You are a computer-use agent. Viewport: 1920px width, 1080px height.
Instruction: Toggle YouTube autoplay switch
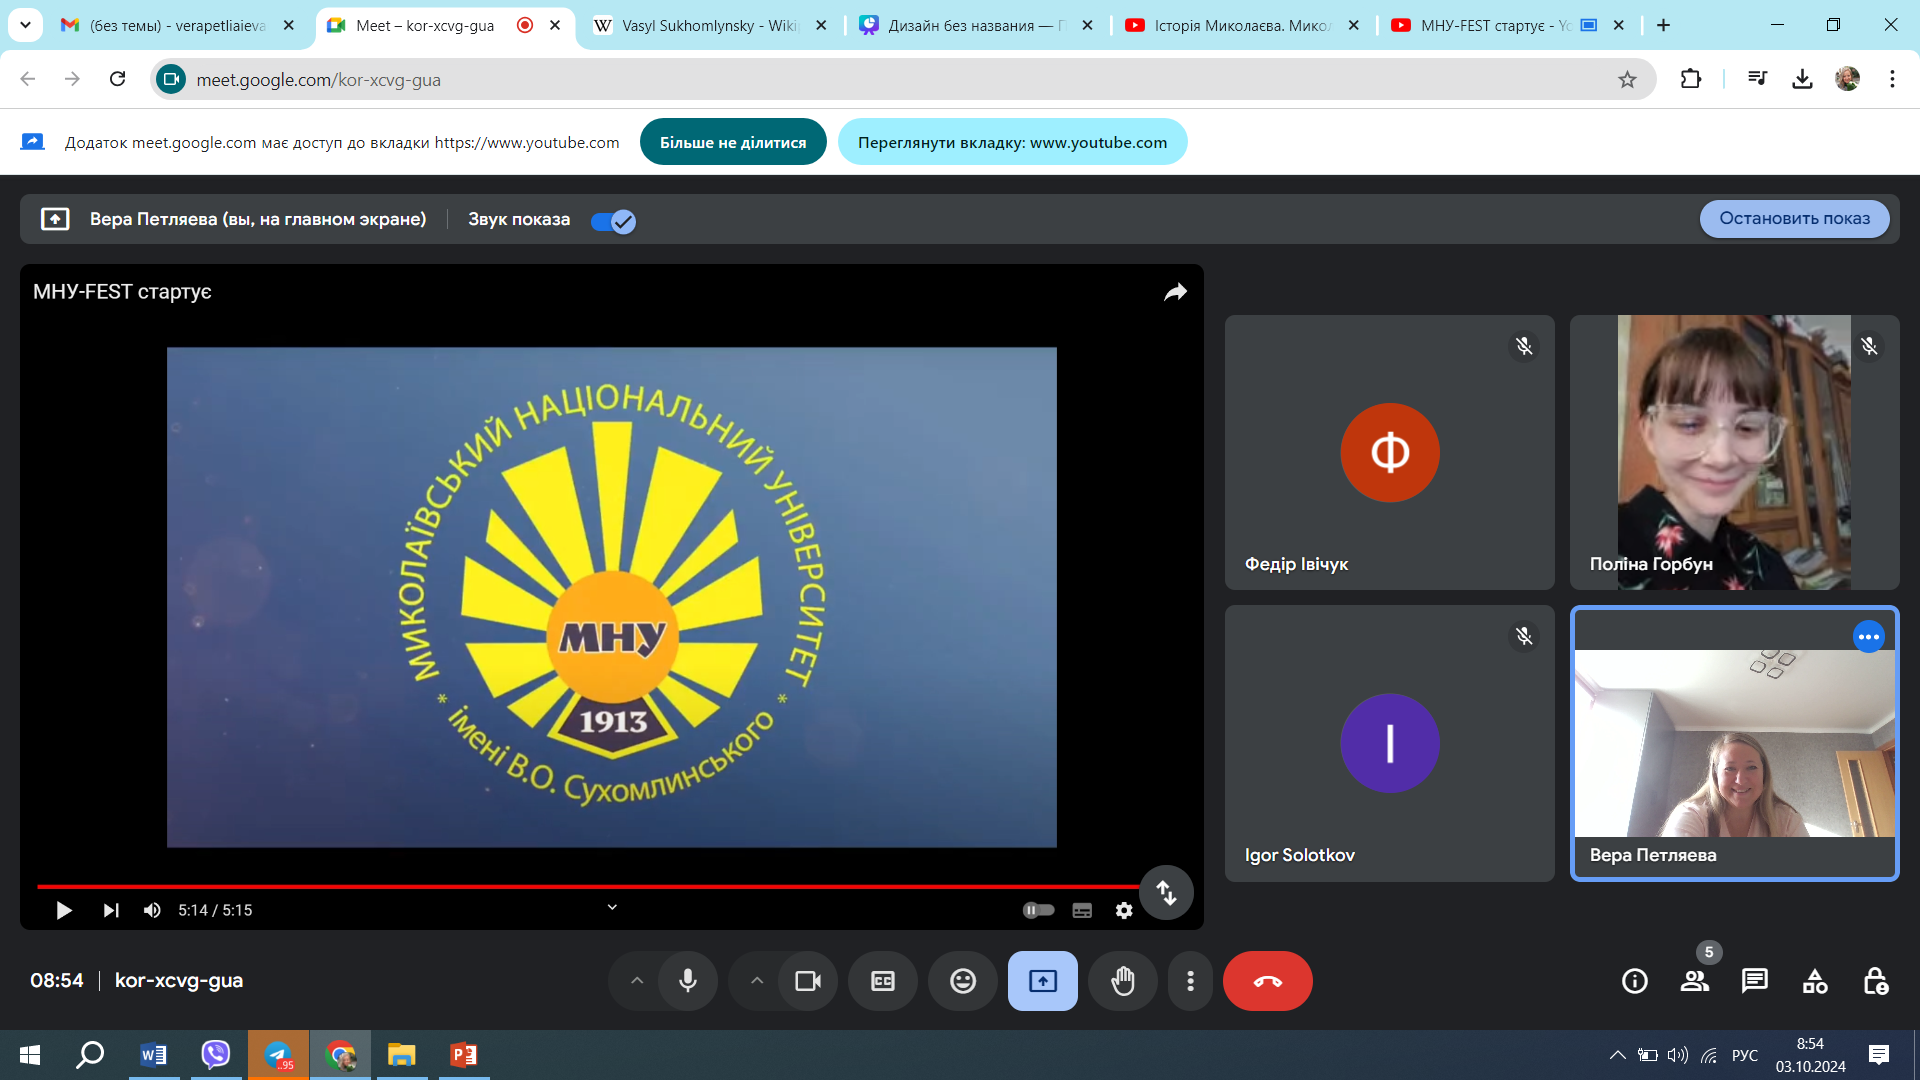click(1039, 910)
